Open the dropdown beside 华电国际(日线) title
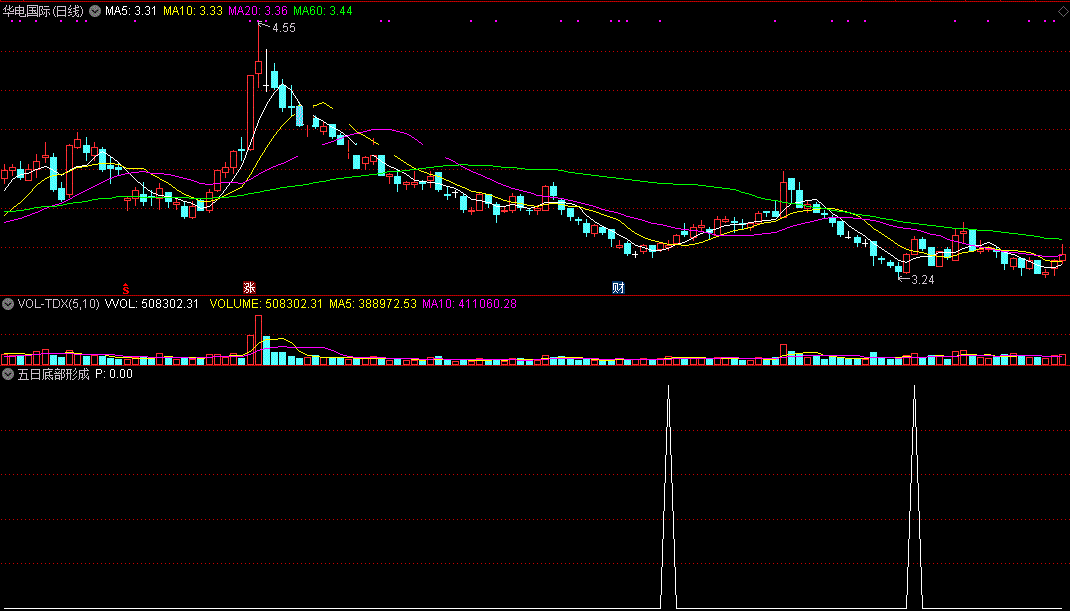Screen dimensions: 1070x611 point(95,11)
